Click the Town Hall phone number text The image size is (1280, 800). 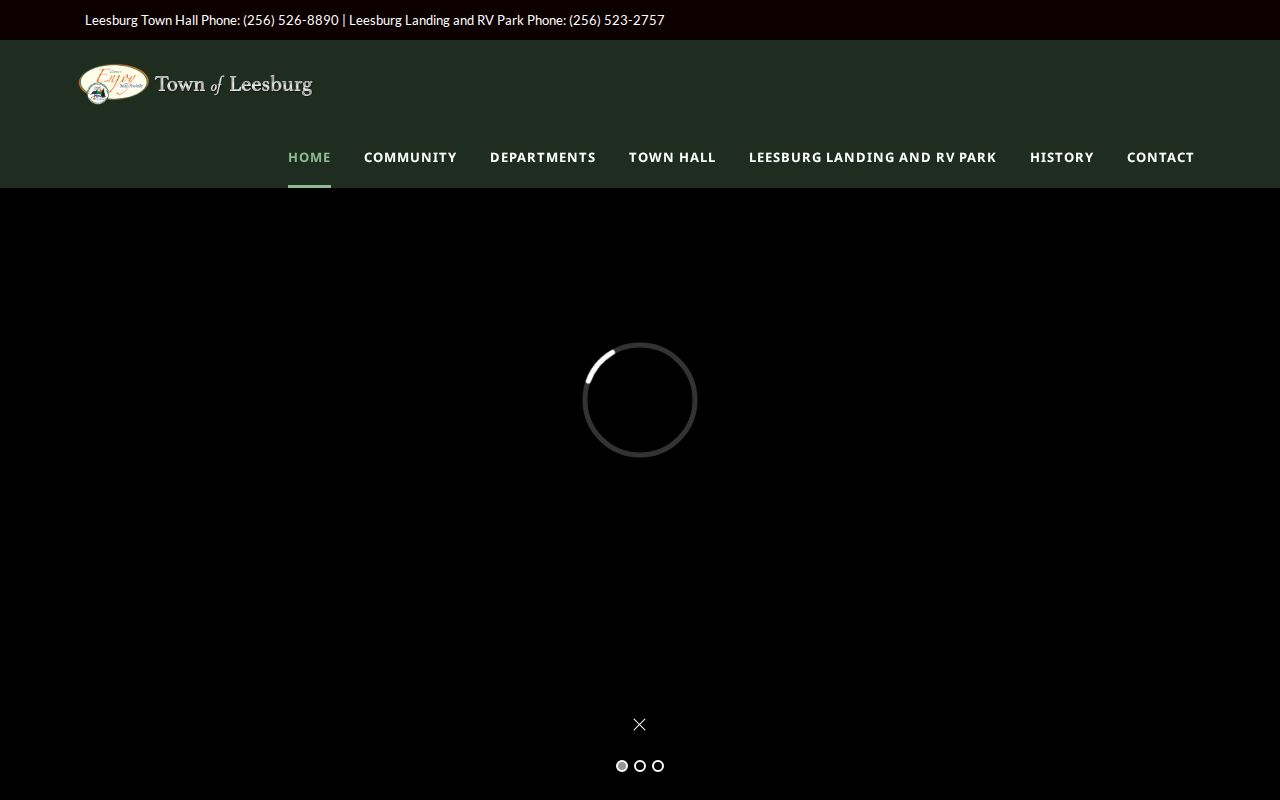[x=291, y=20]
